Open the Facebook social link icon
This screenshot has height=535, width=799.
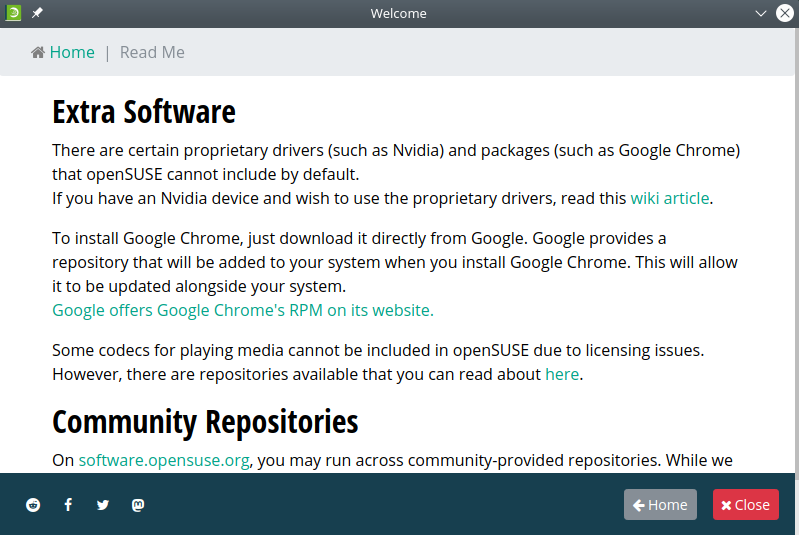pyautogui.click(x=68, y=505)
